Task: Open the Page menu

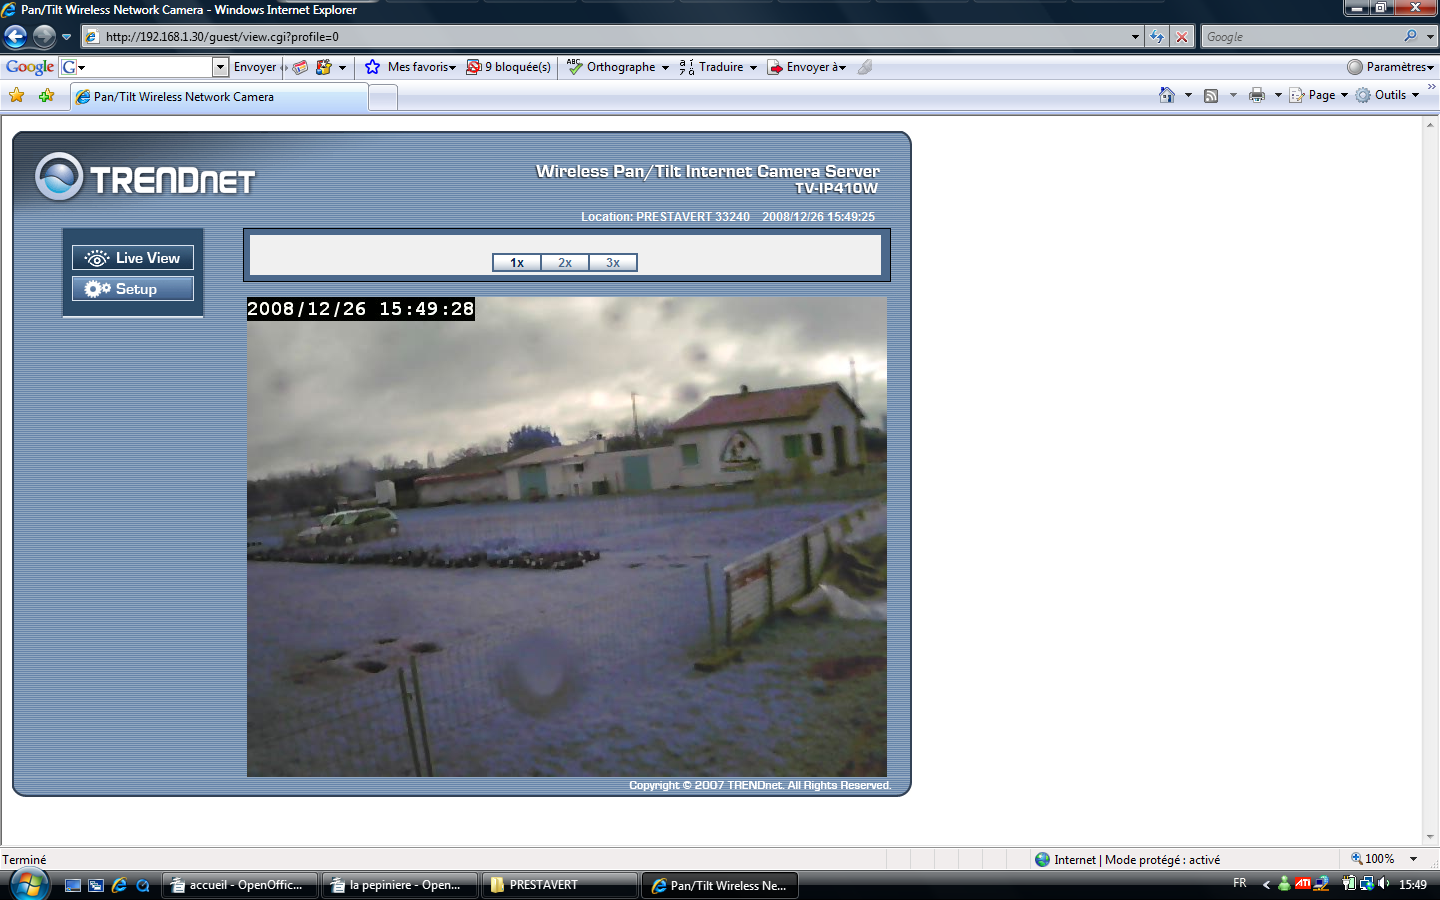Action: (1319, 95)
